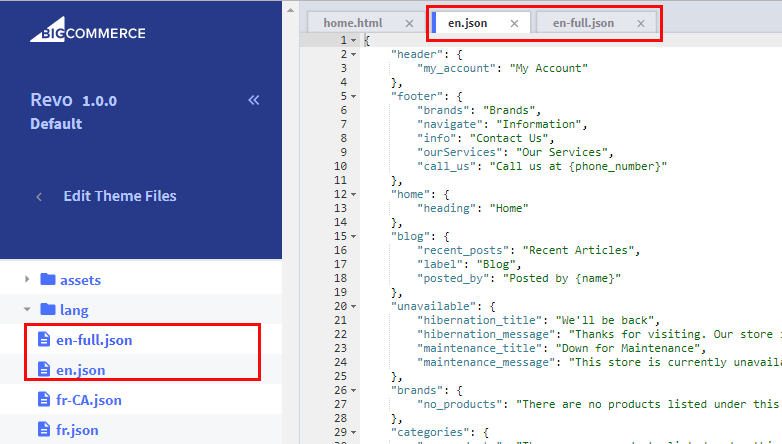Place cursor on the "my_account" line in editor

pyautogui.click(x=502, y=68)
